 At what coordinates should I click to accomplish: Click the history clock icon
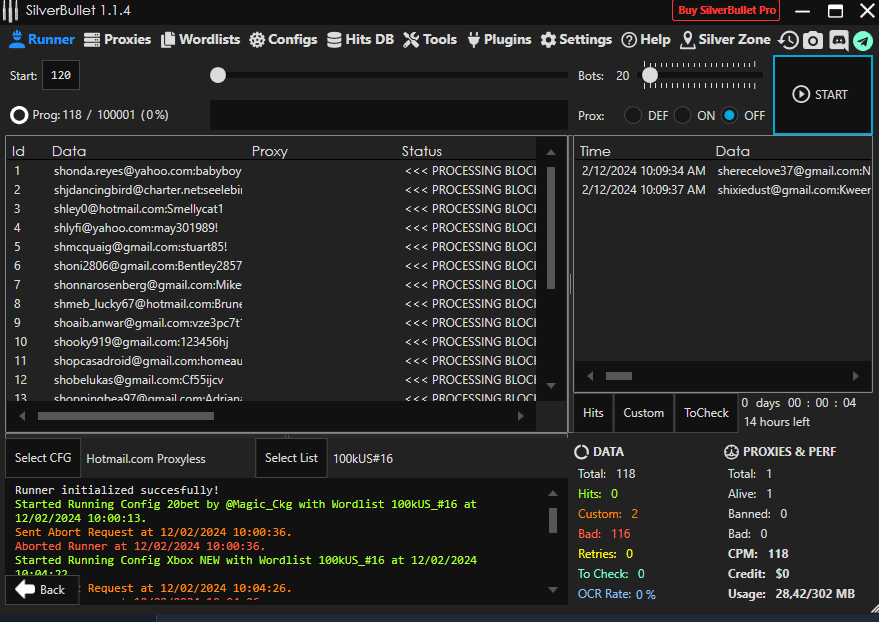(789, 40)
